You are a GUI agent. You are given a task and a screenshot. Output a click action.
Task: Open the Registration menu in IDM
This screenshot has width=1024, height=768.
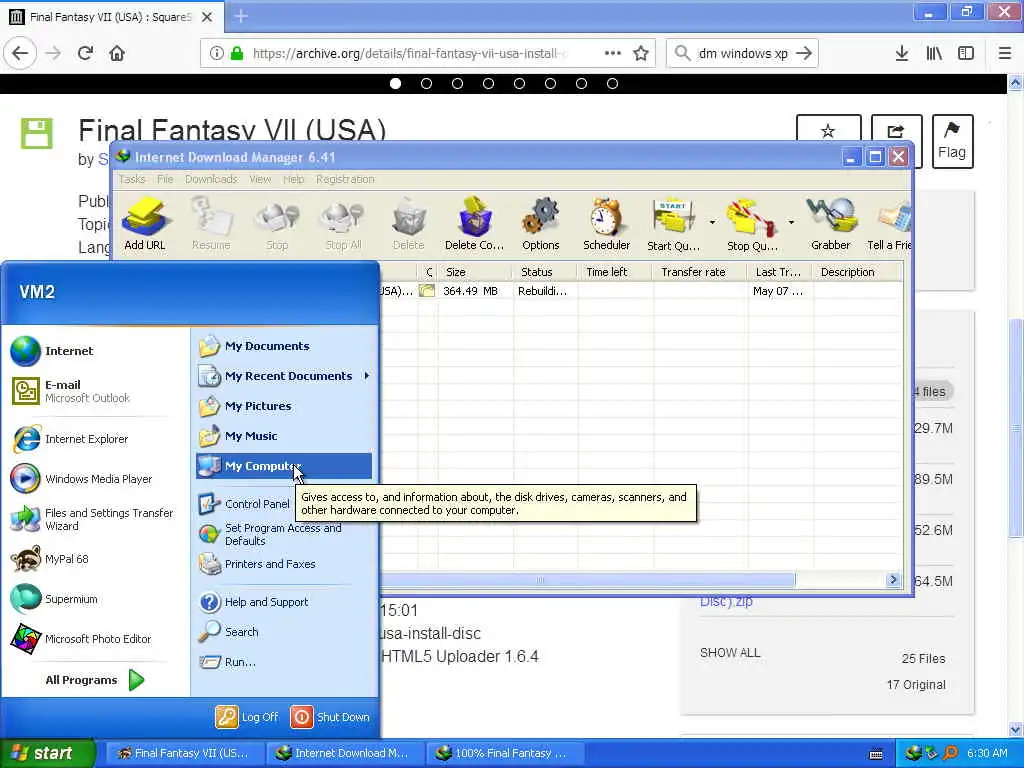(x=345, y=179)
